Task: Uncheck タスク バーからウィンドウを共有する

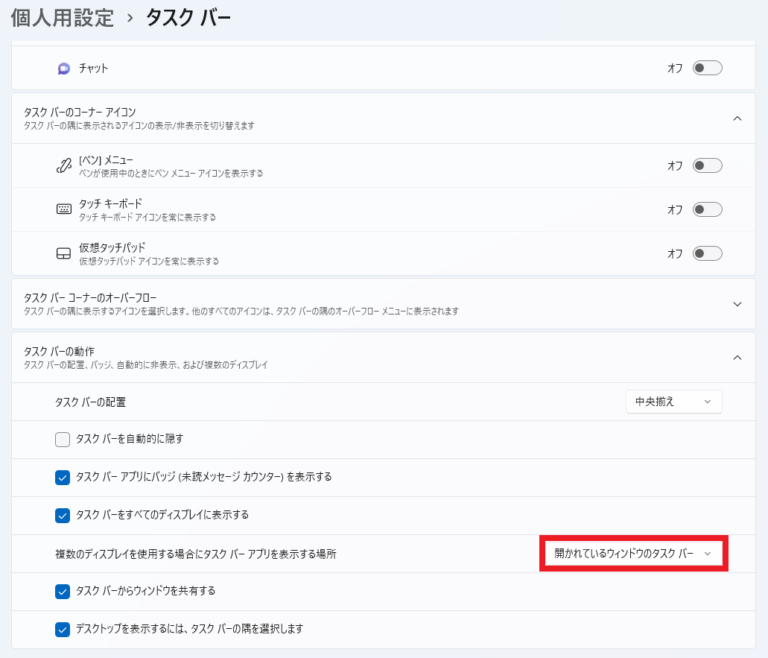Action: pyautogui.click(x=62, y=591)
